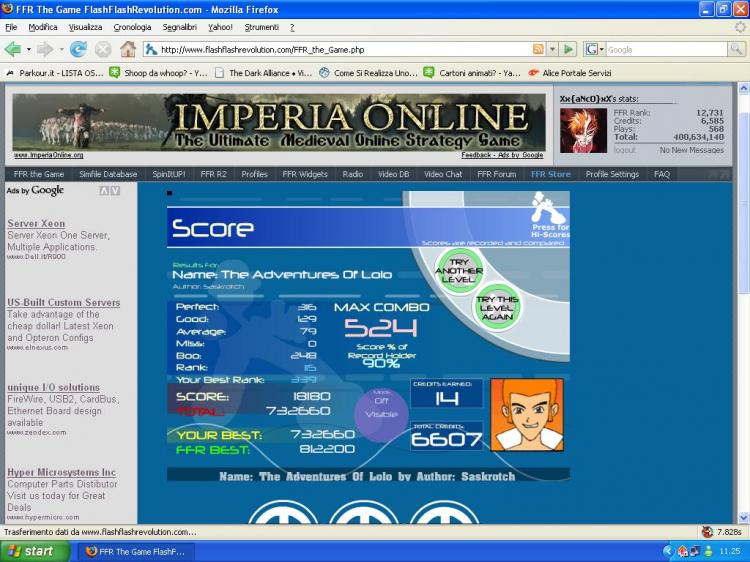Go to the home page icon
750x562 pixels.
[127, 49]
